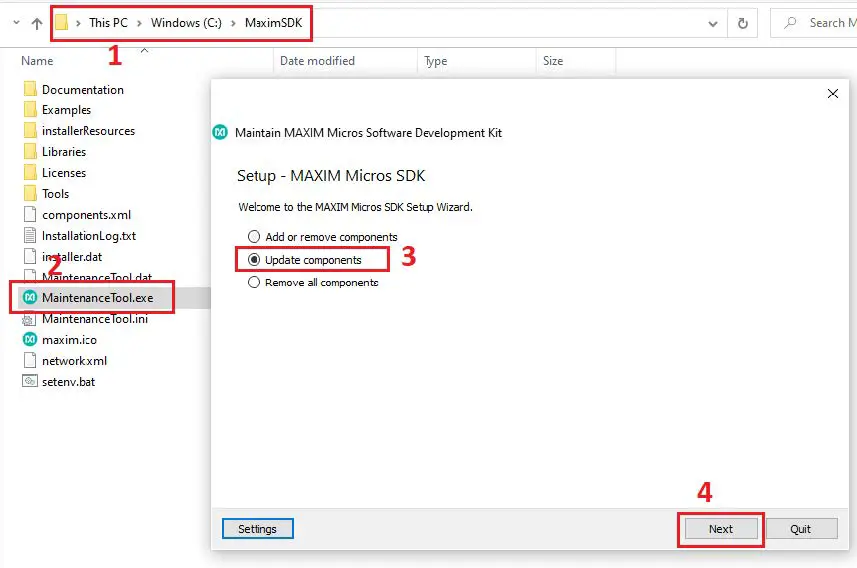Click the Explorer search box
Image resolution: width=857 pixels, height=568 pixels.
(814, 23)
